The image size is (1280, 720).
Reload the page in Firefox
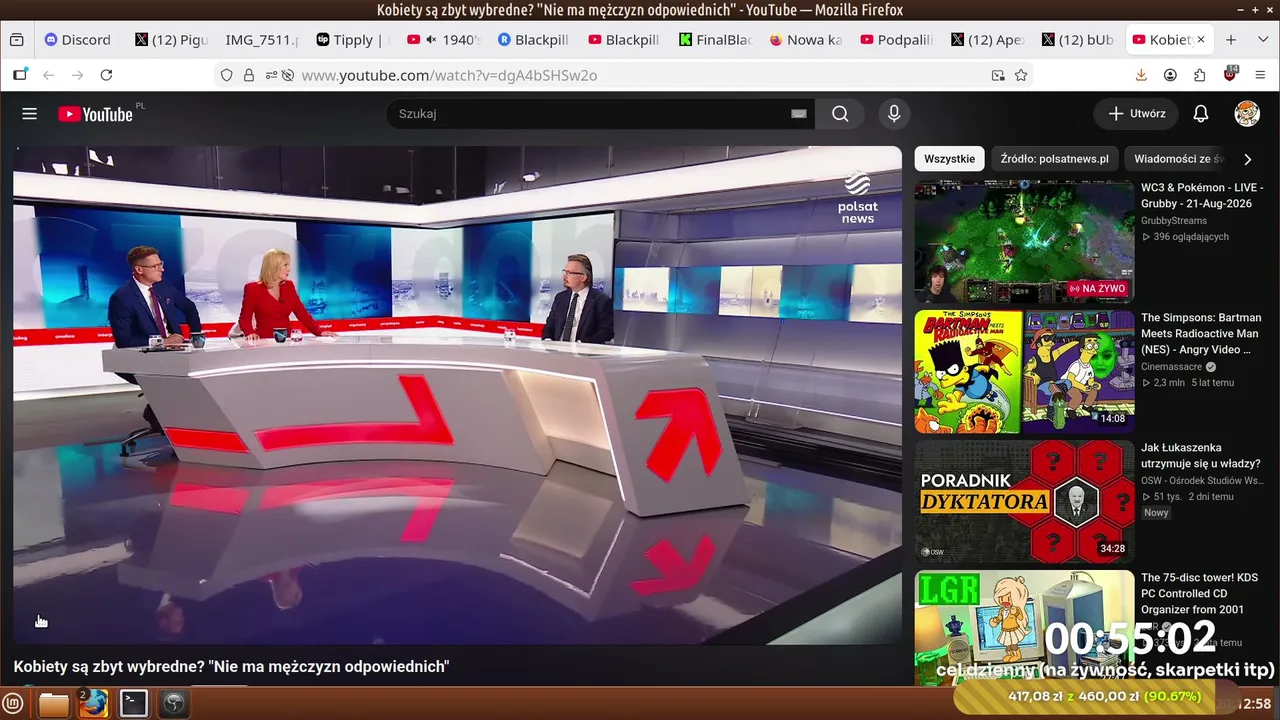coord(106,75)
